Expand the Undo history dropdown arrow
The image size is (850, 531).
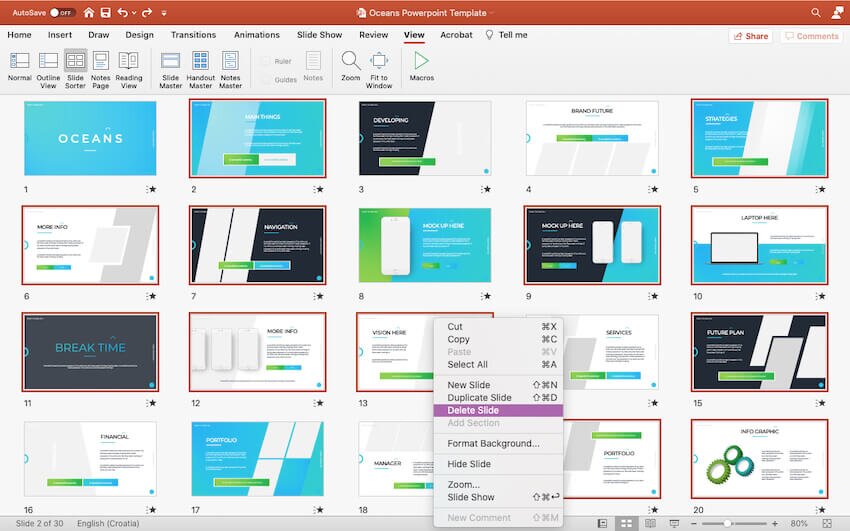(x=135, y=12)
